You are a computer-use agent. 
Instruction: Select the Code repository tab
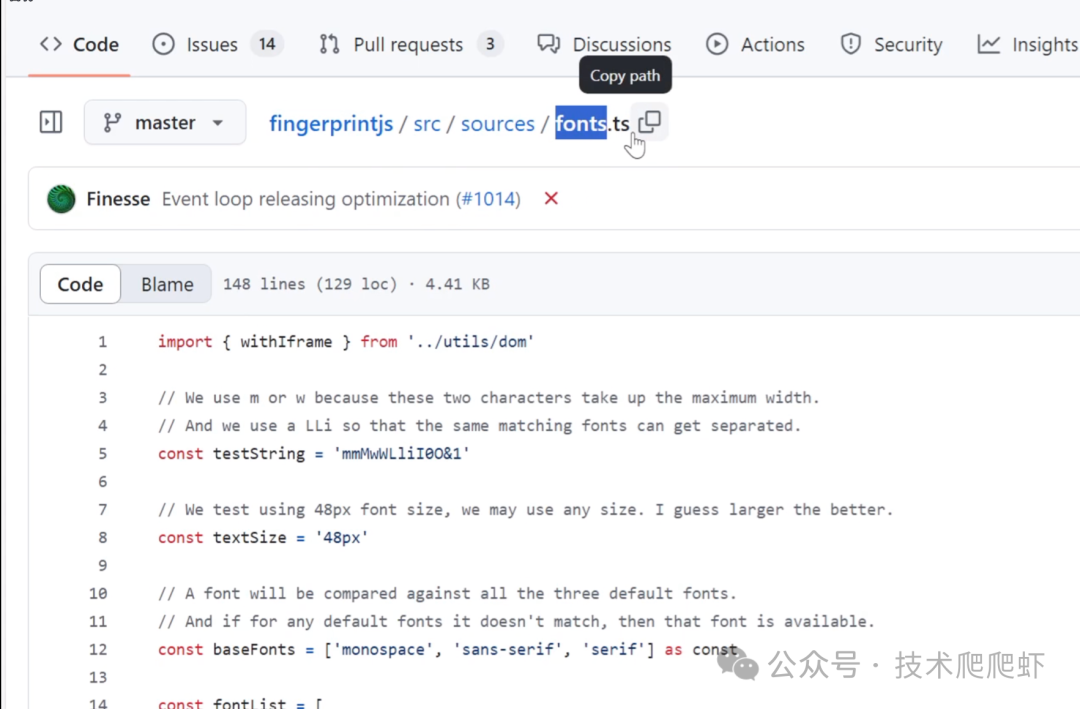click(x=79, y=44)
